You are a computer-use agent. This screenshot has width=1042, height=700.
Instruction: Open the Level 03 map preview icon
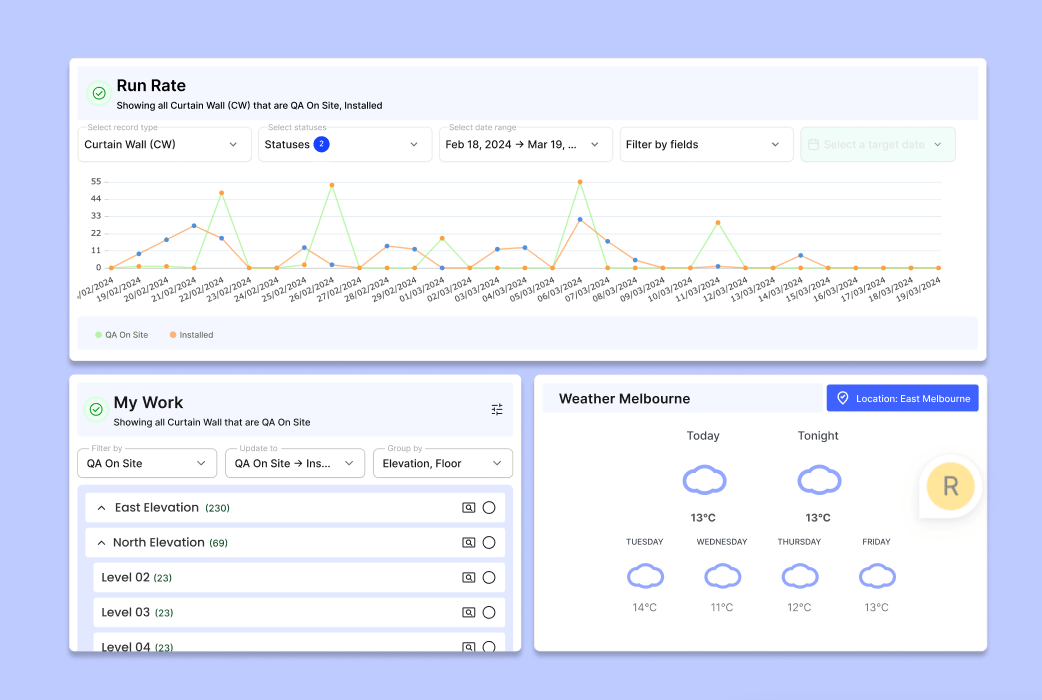point(469,612)
